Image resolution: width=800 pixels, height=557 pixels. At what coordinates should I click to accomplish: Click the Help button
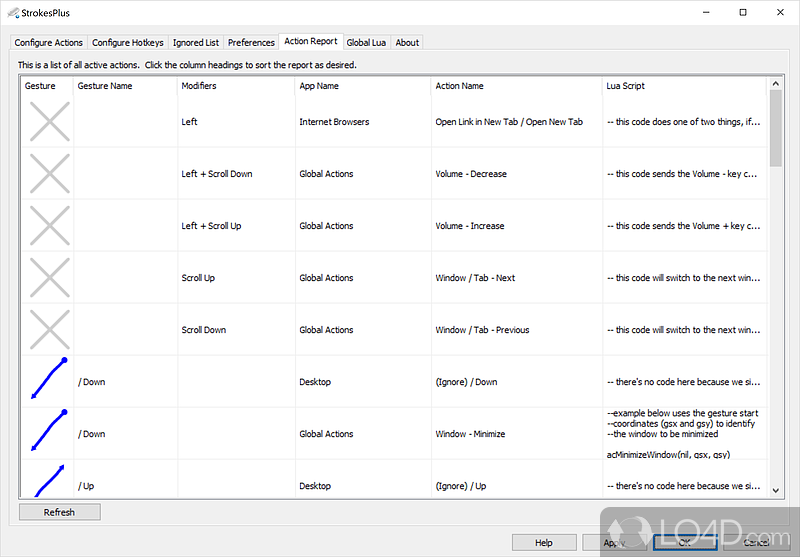coord(544,543)
